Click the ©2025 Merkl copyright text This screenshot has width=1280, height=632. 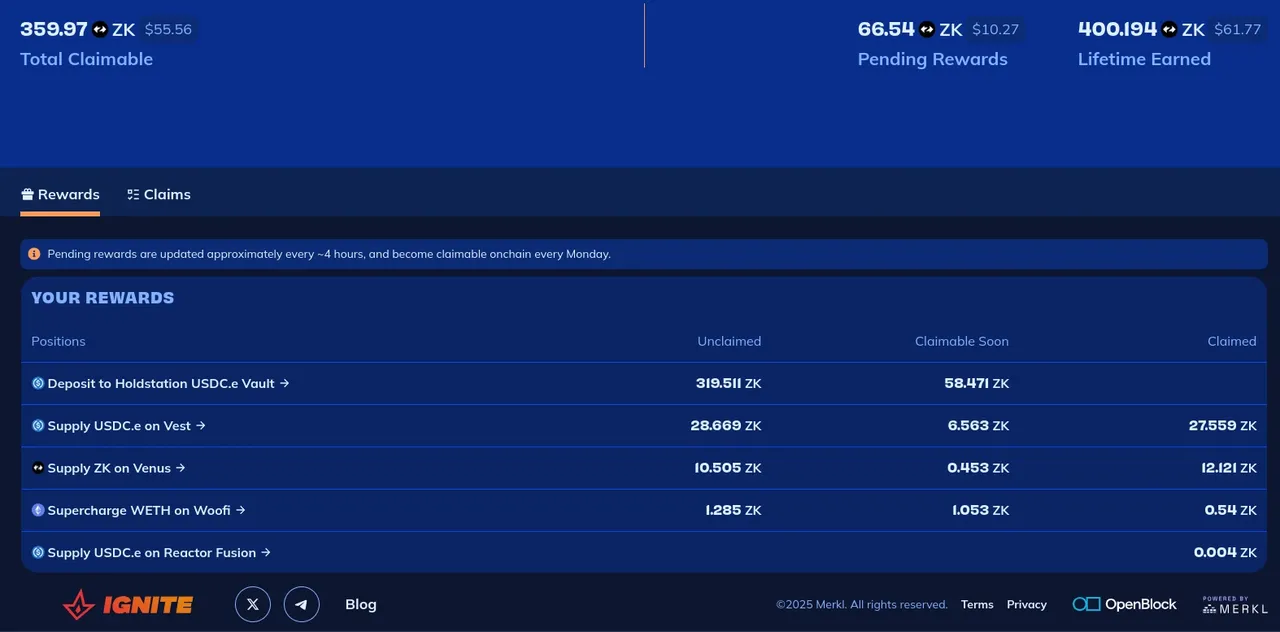point(862,605)
